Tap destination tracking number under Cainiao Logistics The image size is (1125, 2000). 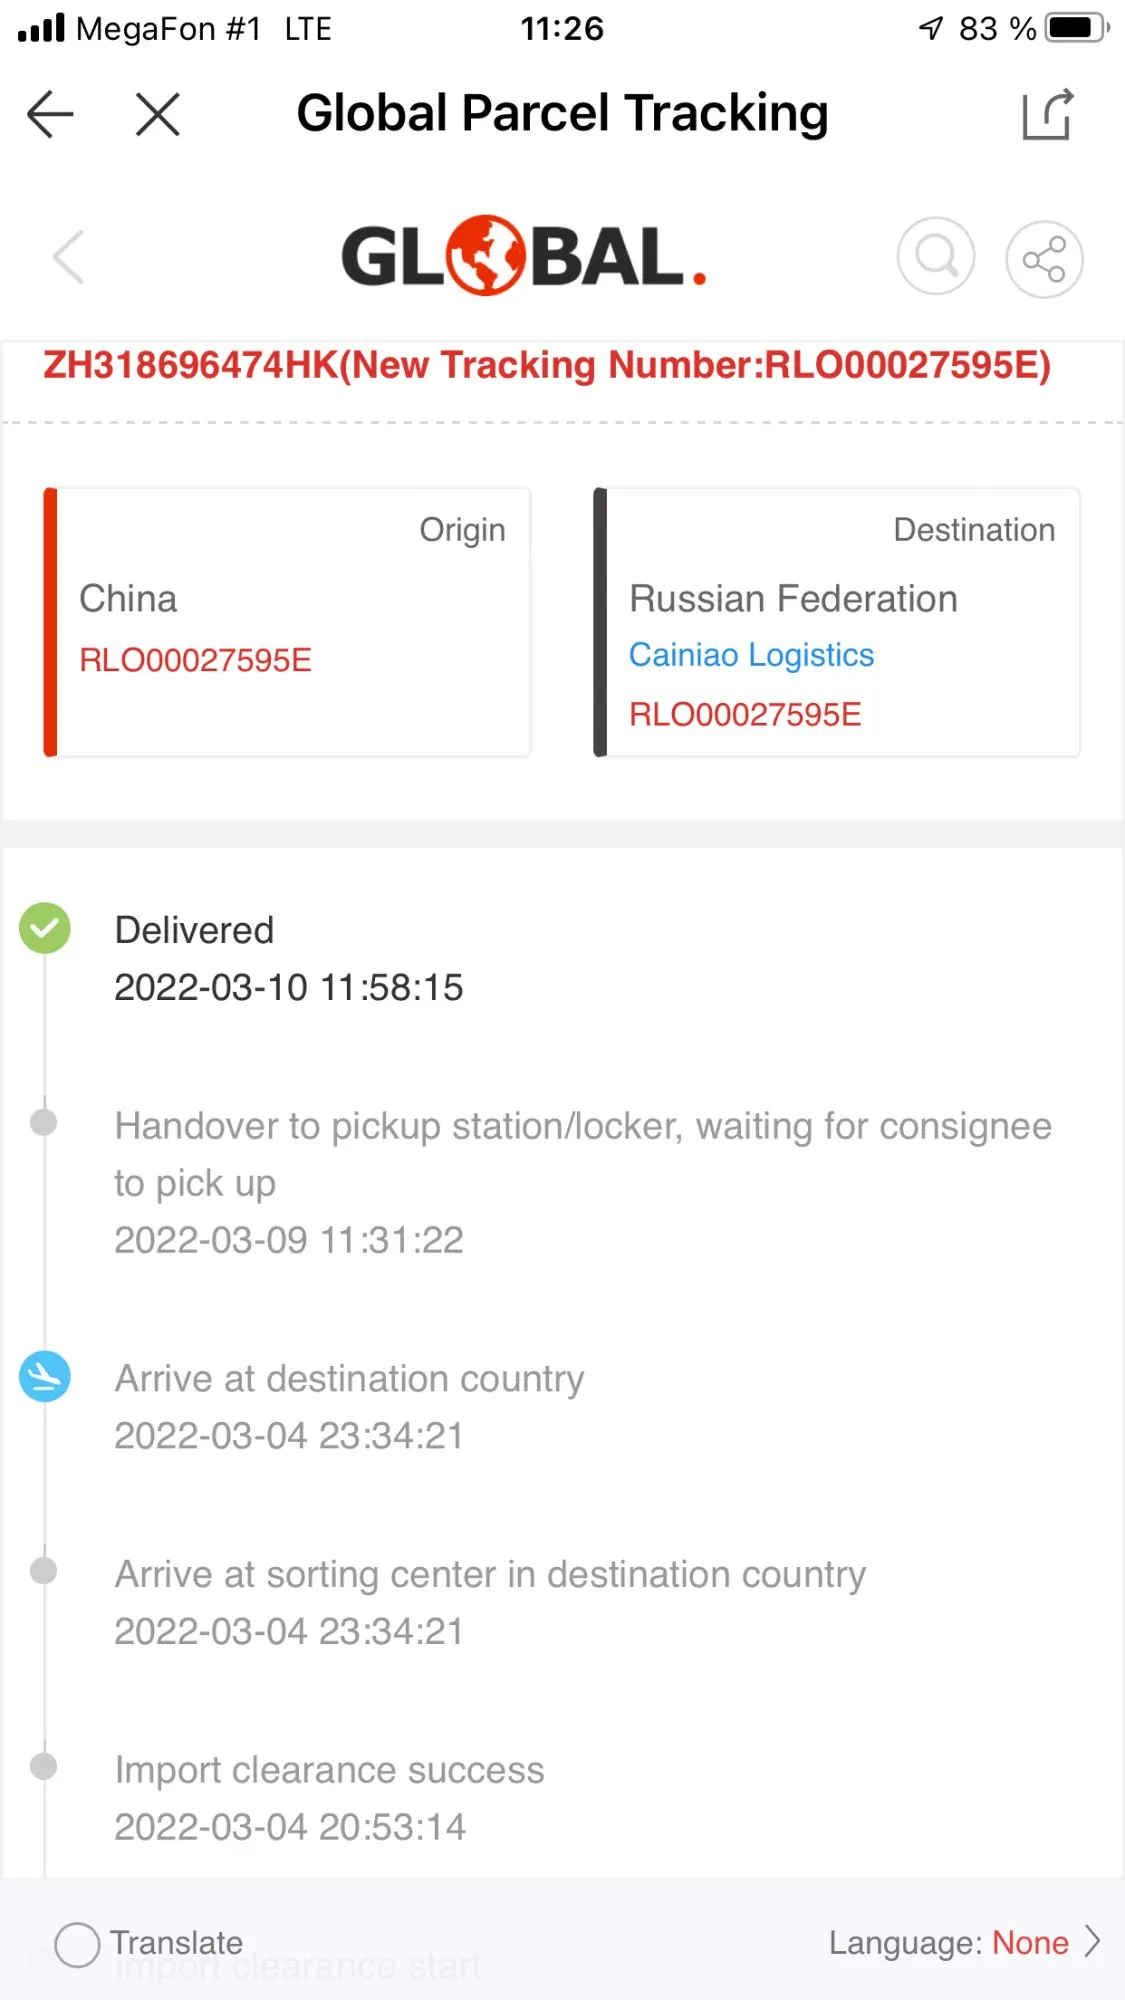coord(745,714)
